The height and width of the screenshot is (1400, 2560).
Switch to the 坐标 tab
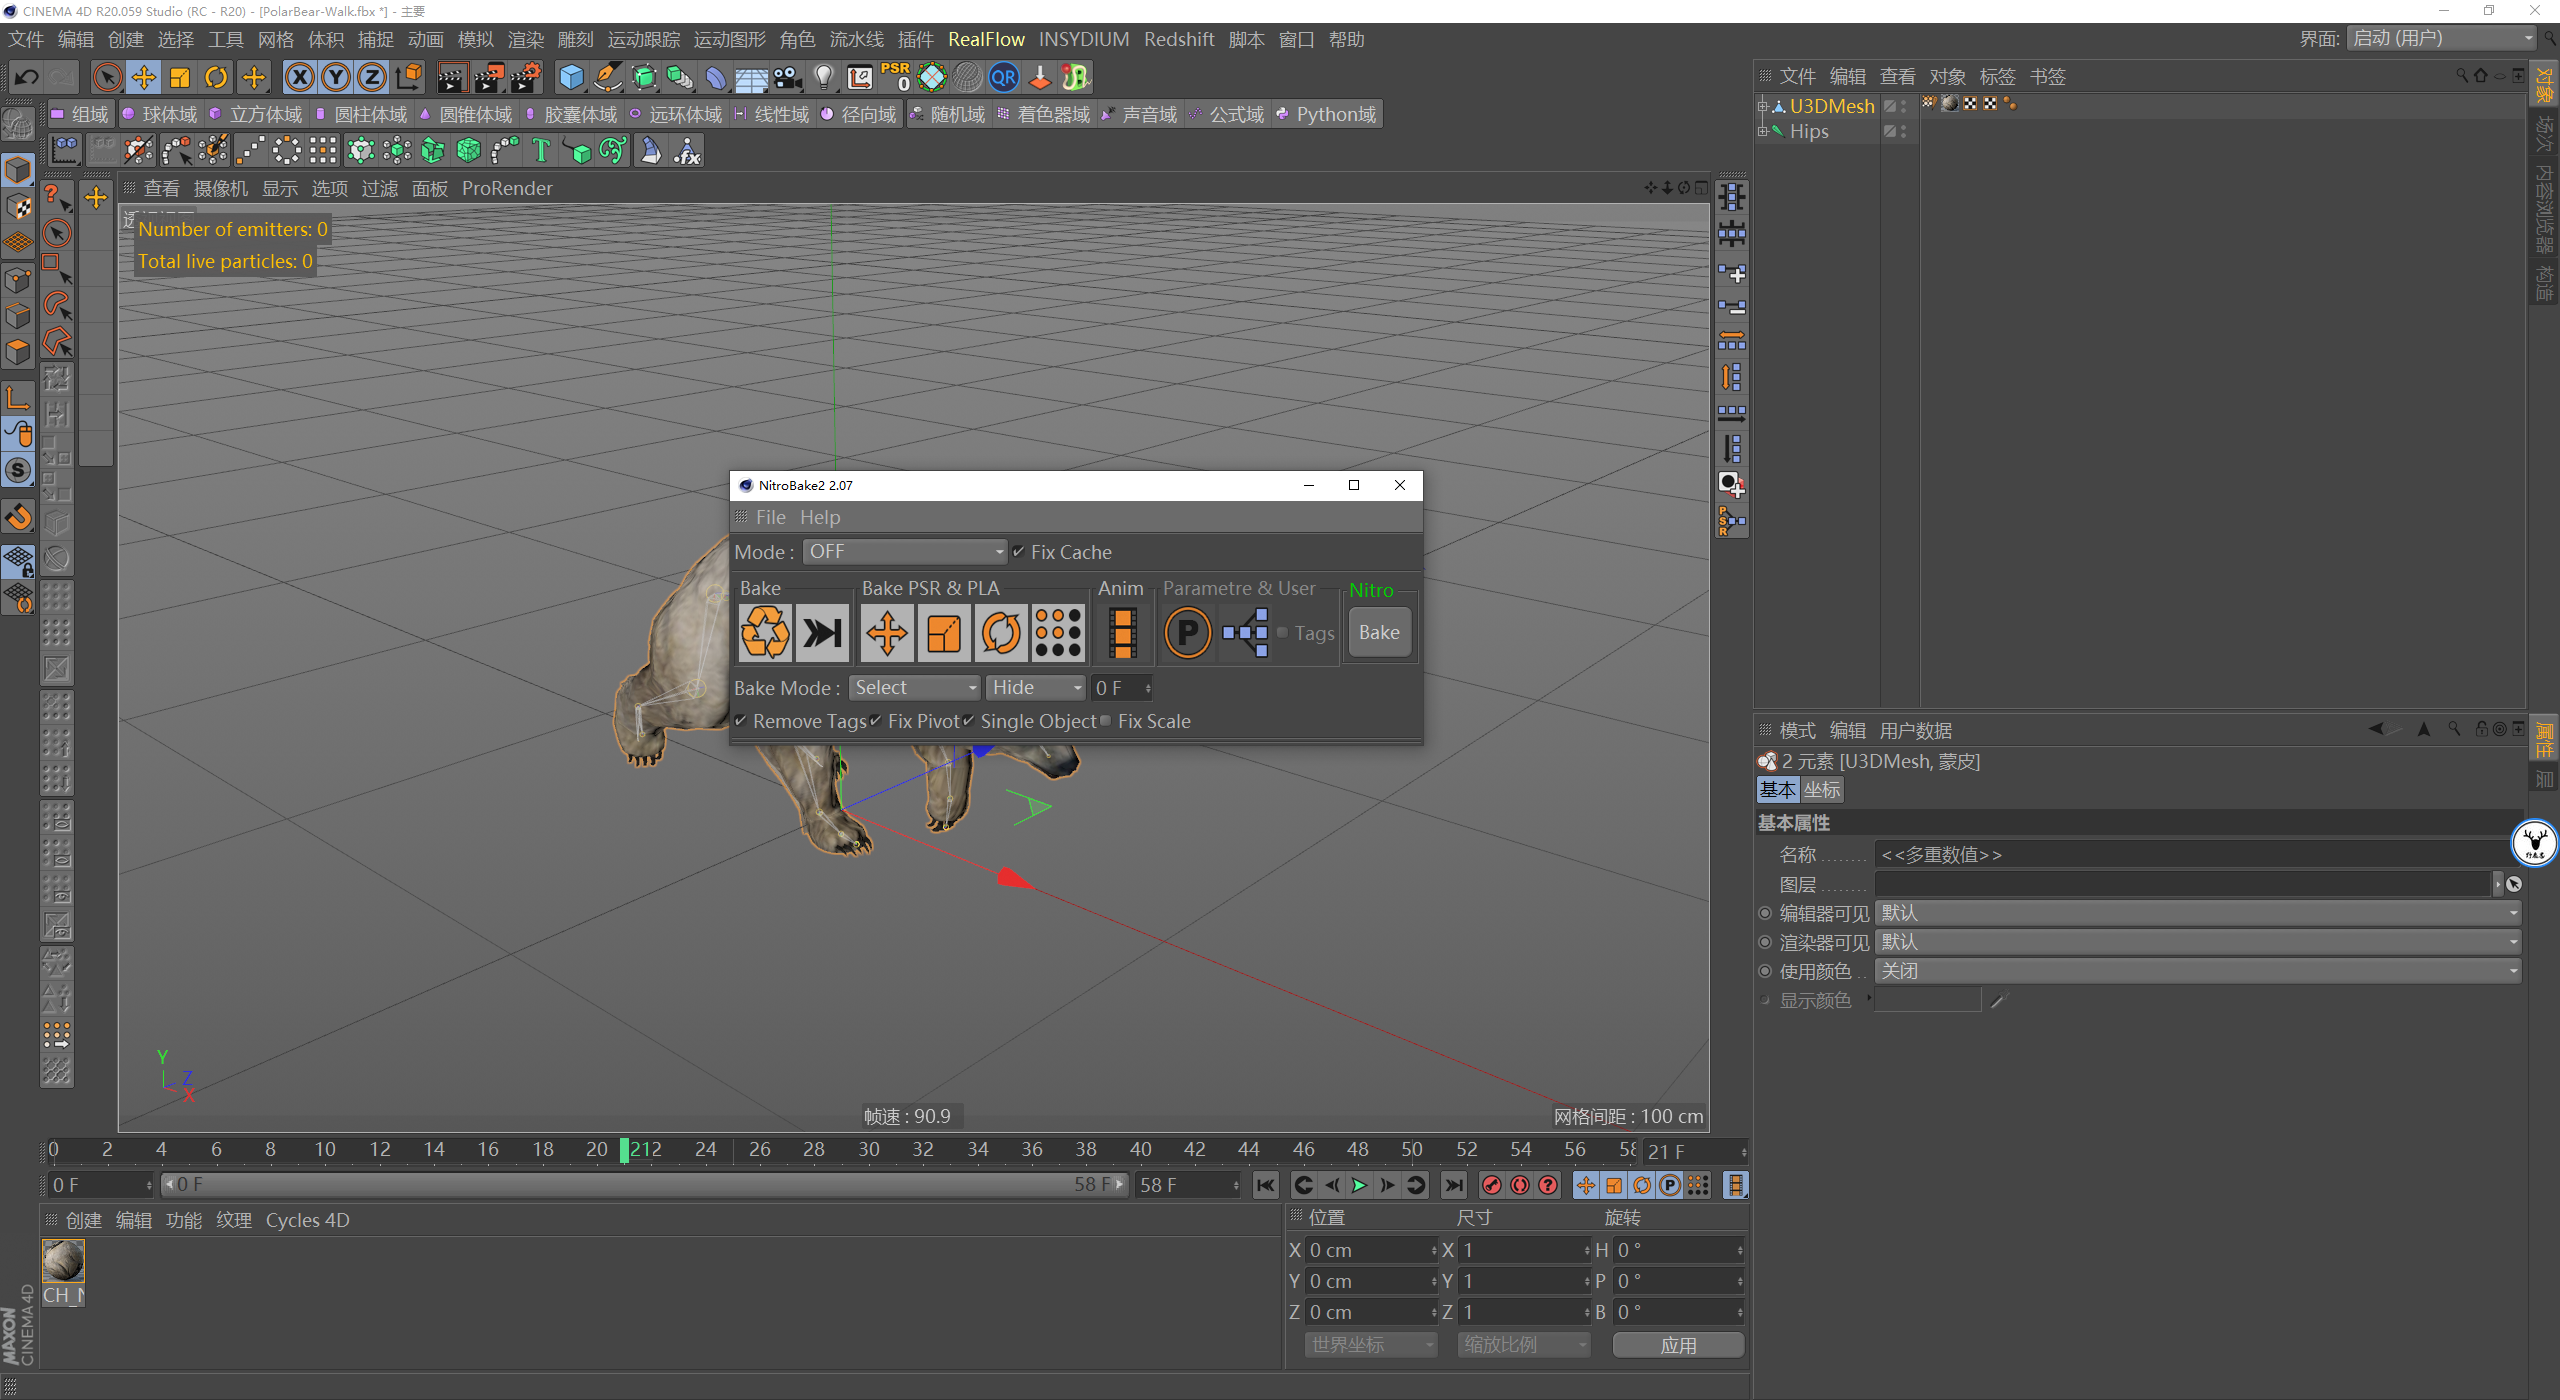[1821, 790]
